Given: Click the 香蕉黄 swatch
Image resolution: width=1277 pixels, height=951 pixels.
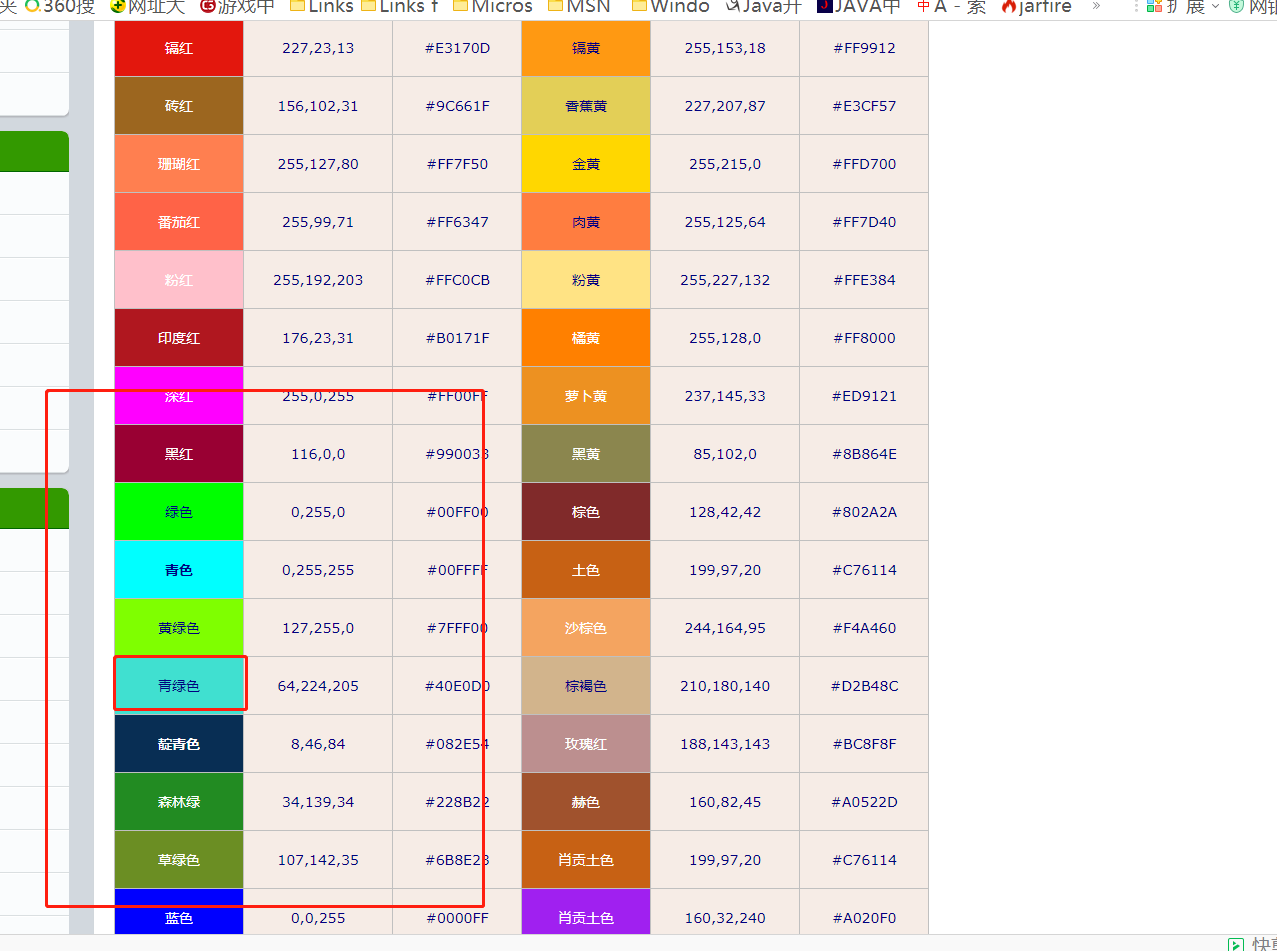Looking at the screenshot, I should [586, 106].
